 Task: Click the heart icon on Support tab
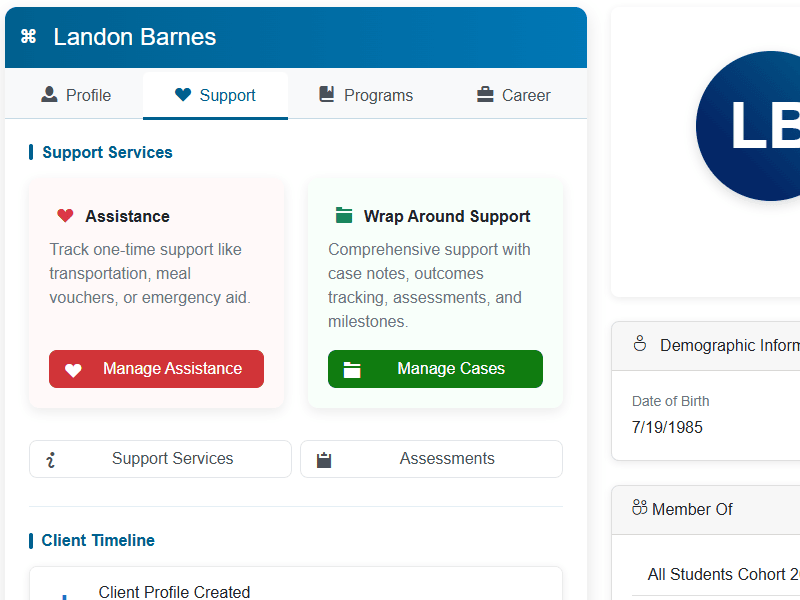182,95
